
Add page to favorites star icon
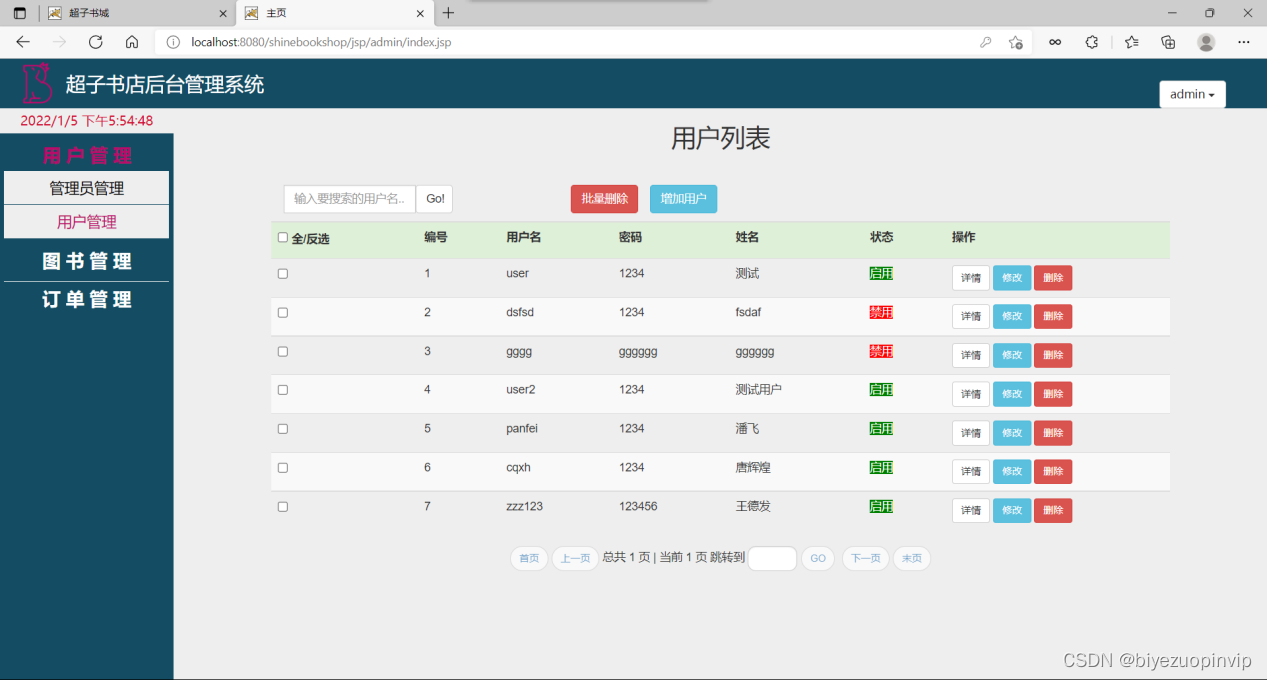click(1016, 42)
